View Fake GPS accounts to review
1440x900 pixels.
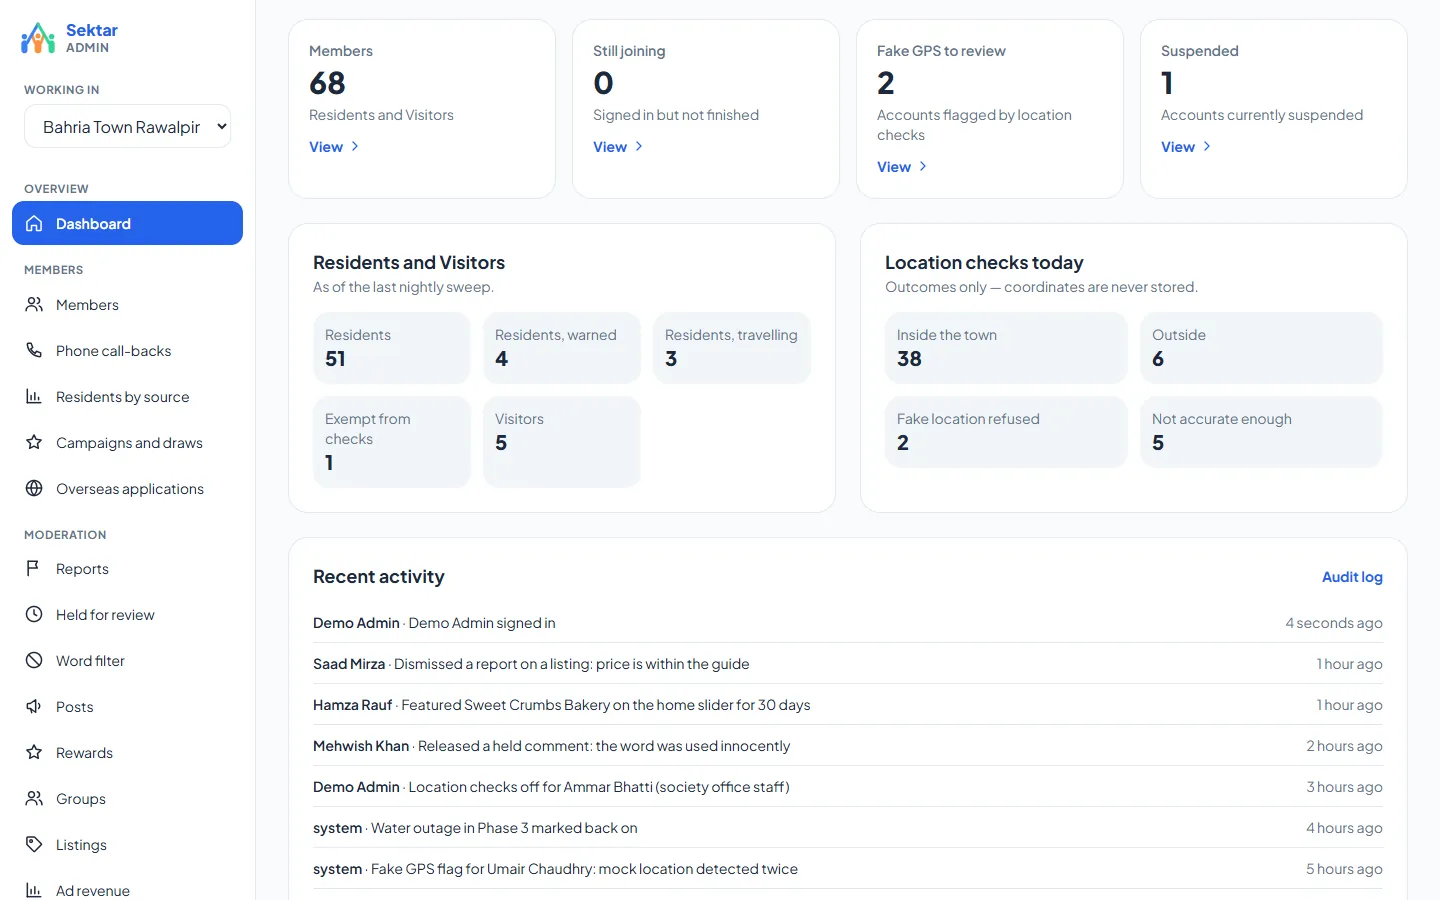tap(902, 167)
